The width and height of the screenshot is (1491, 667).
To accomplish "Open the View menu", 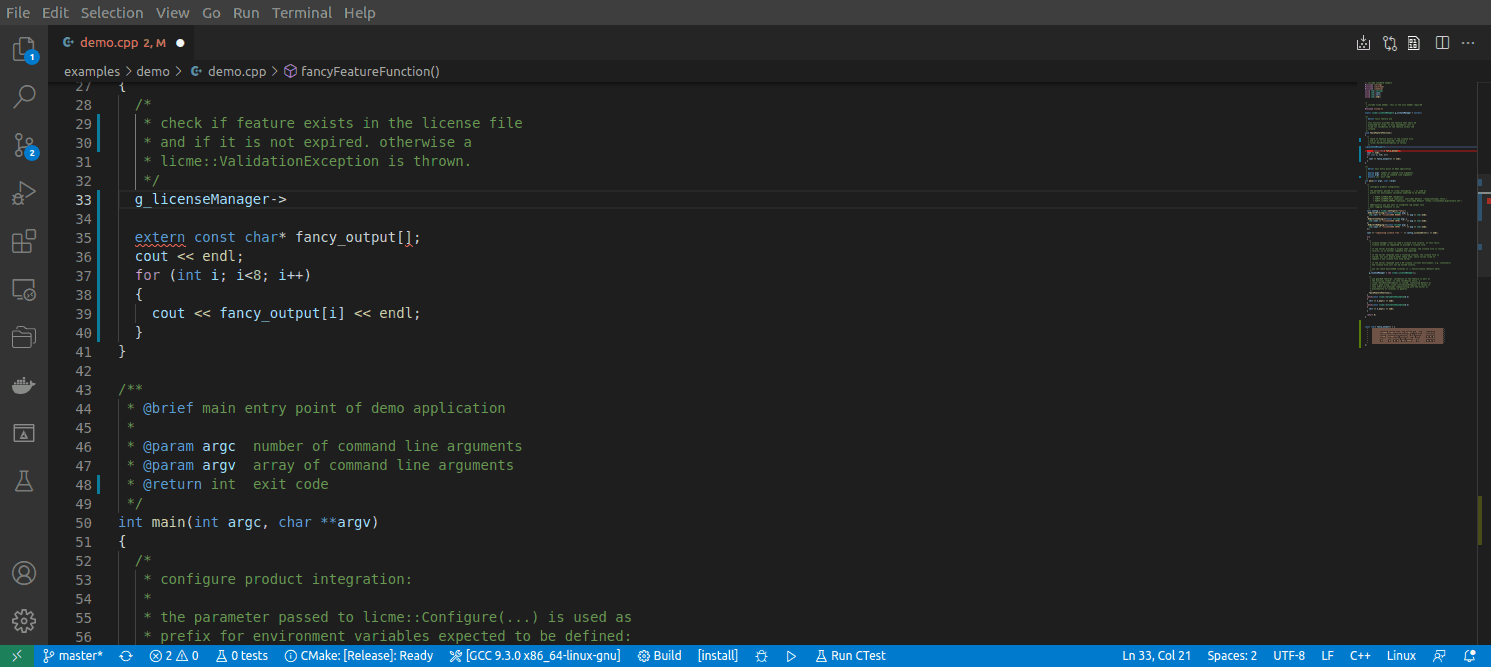I will pyautogui.click(x=173, y=13).
